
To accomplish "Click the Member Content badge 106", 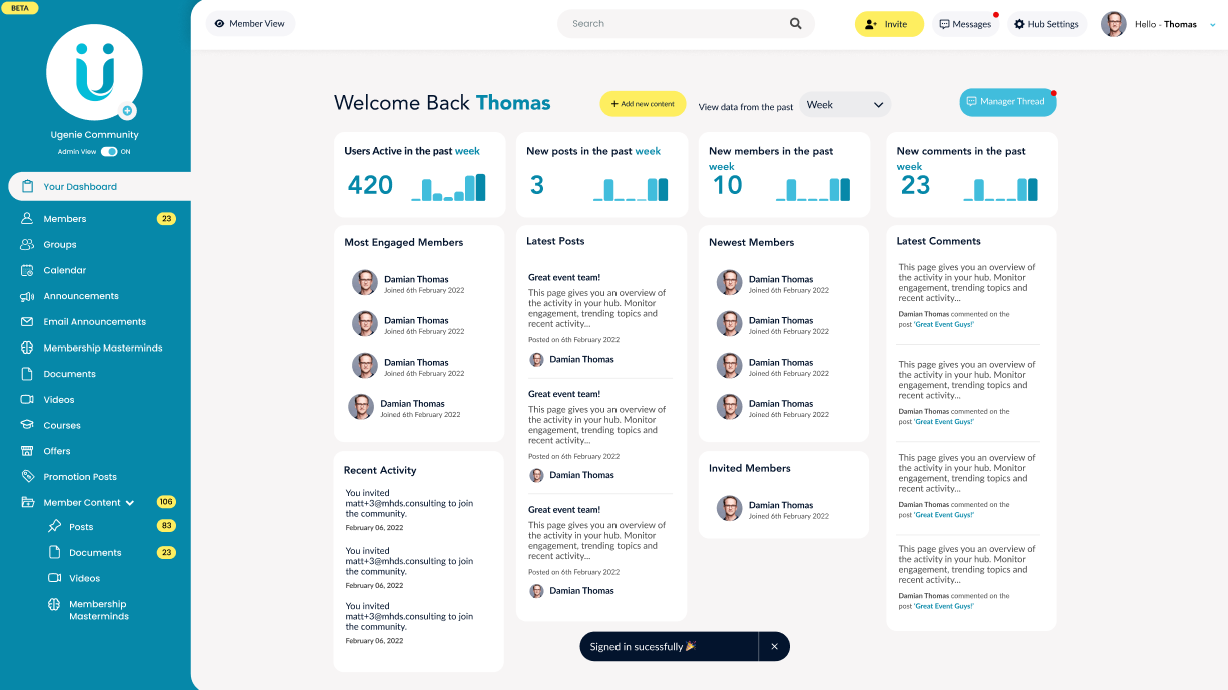I will coord(166,502).
